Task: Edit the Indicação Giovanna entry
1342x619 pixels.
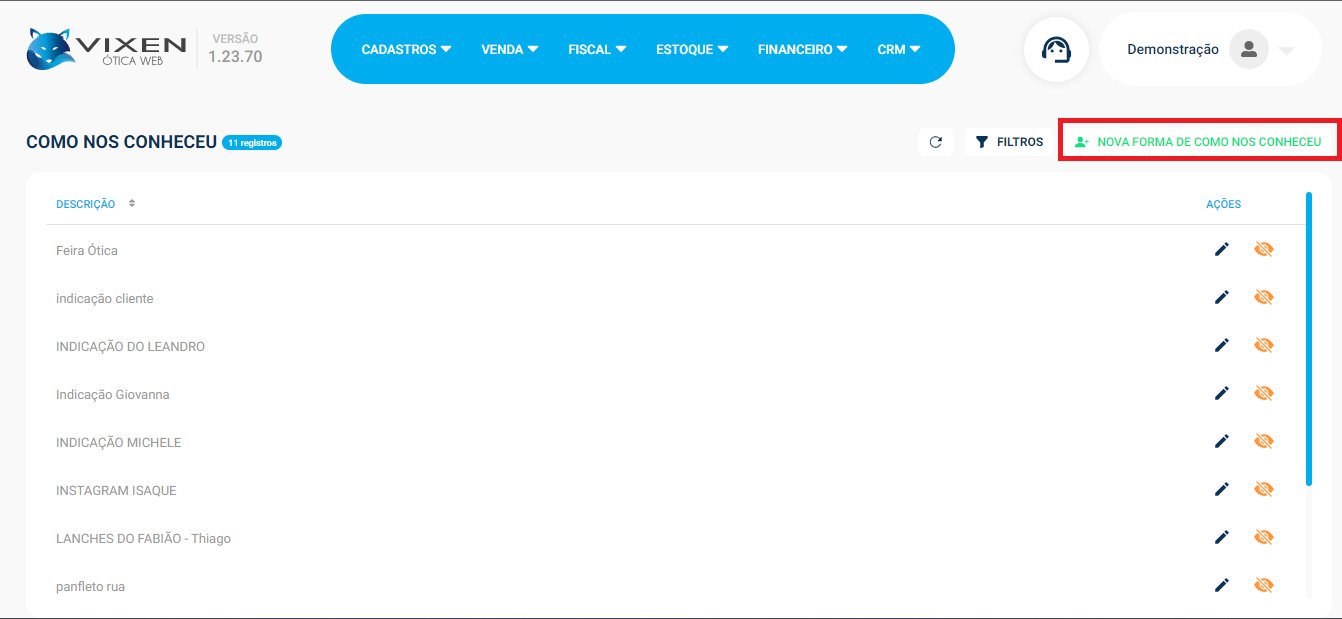Action: point(1221,393)
